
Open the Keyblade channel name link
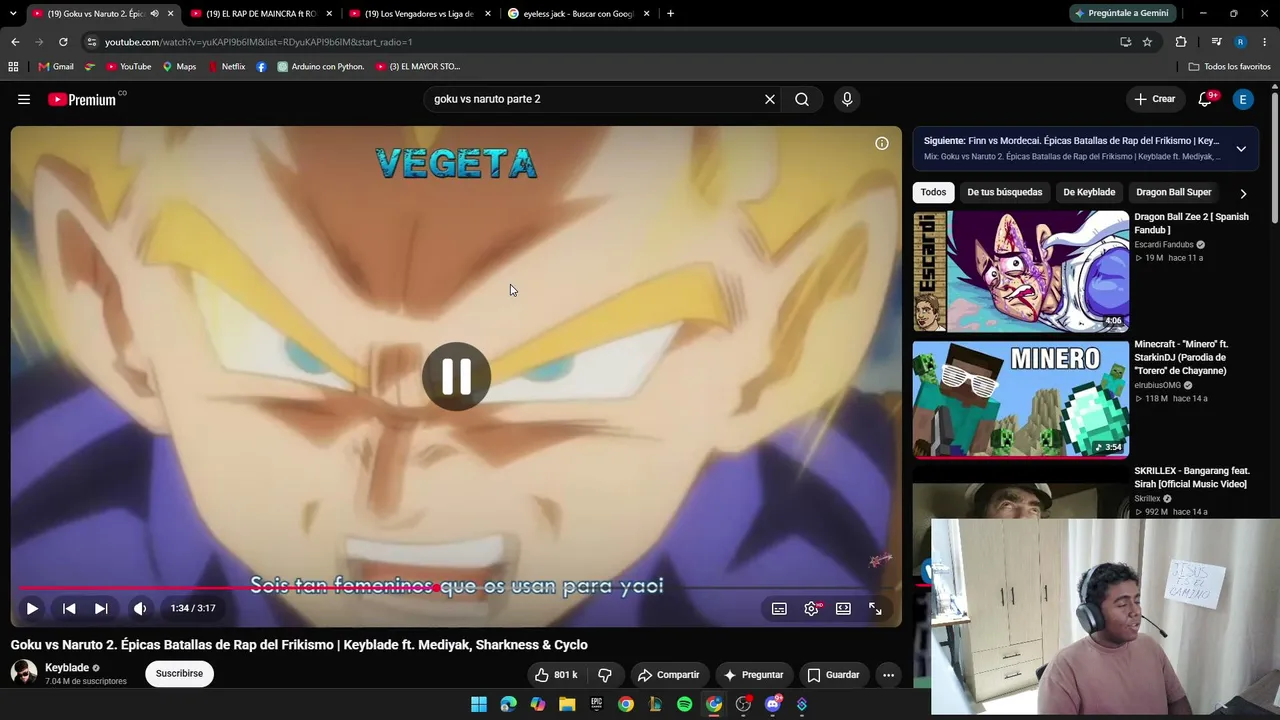coord(67,668)
